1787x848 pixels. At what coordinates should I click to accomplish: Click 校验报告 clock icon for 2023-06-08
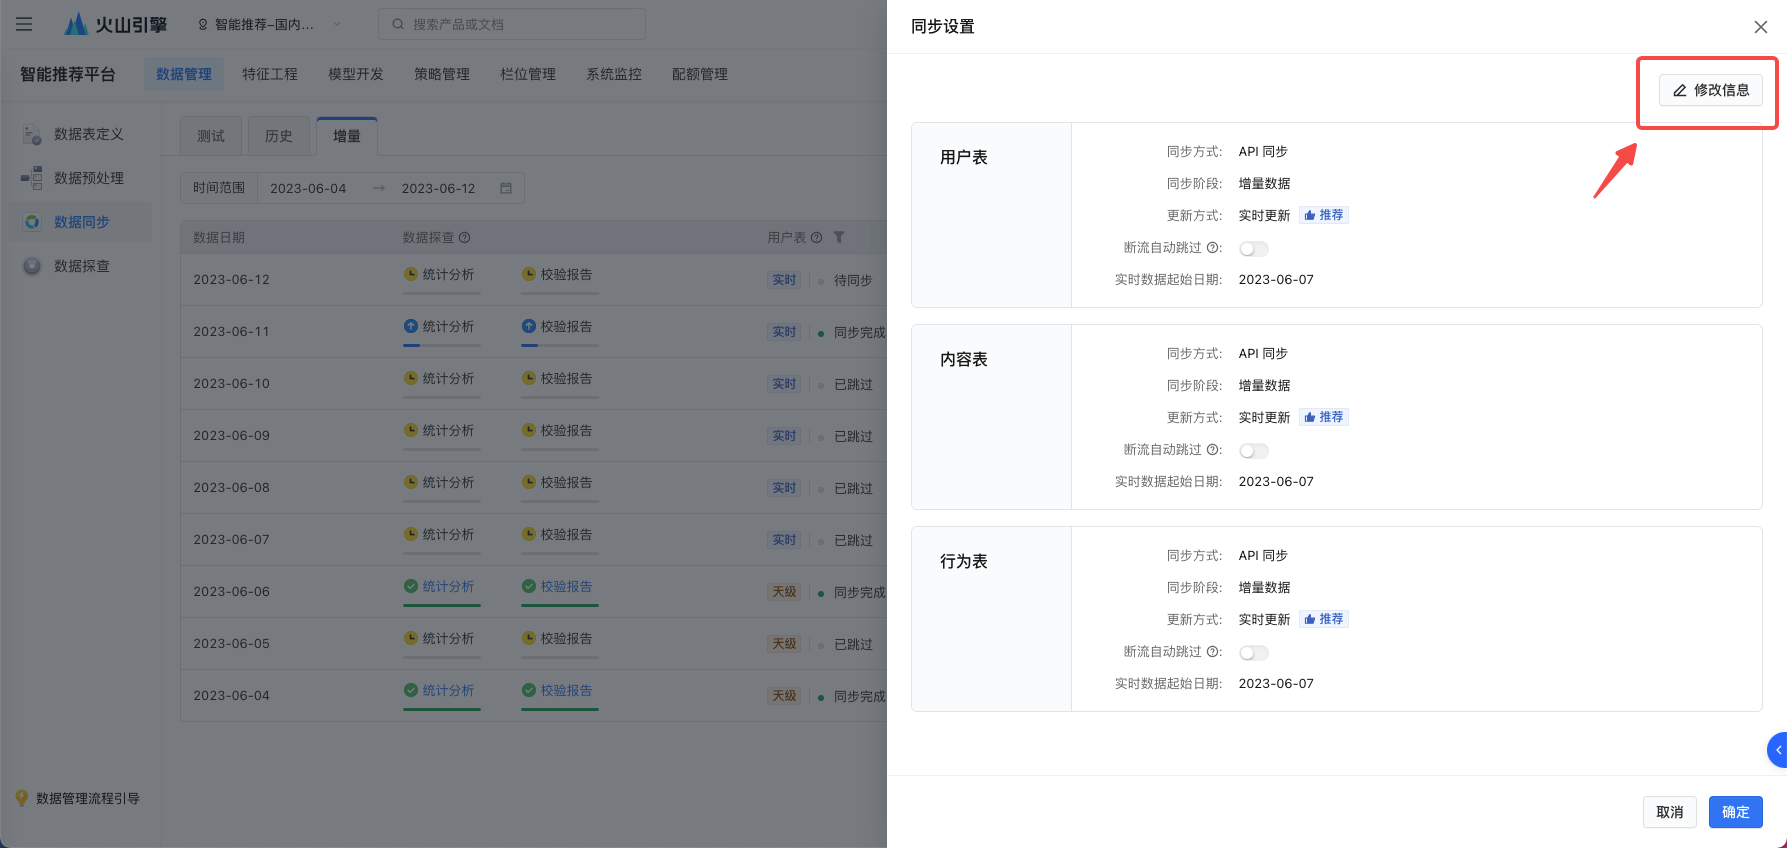(x=529, y=482)
